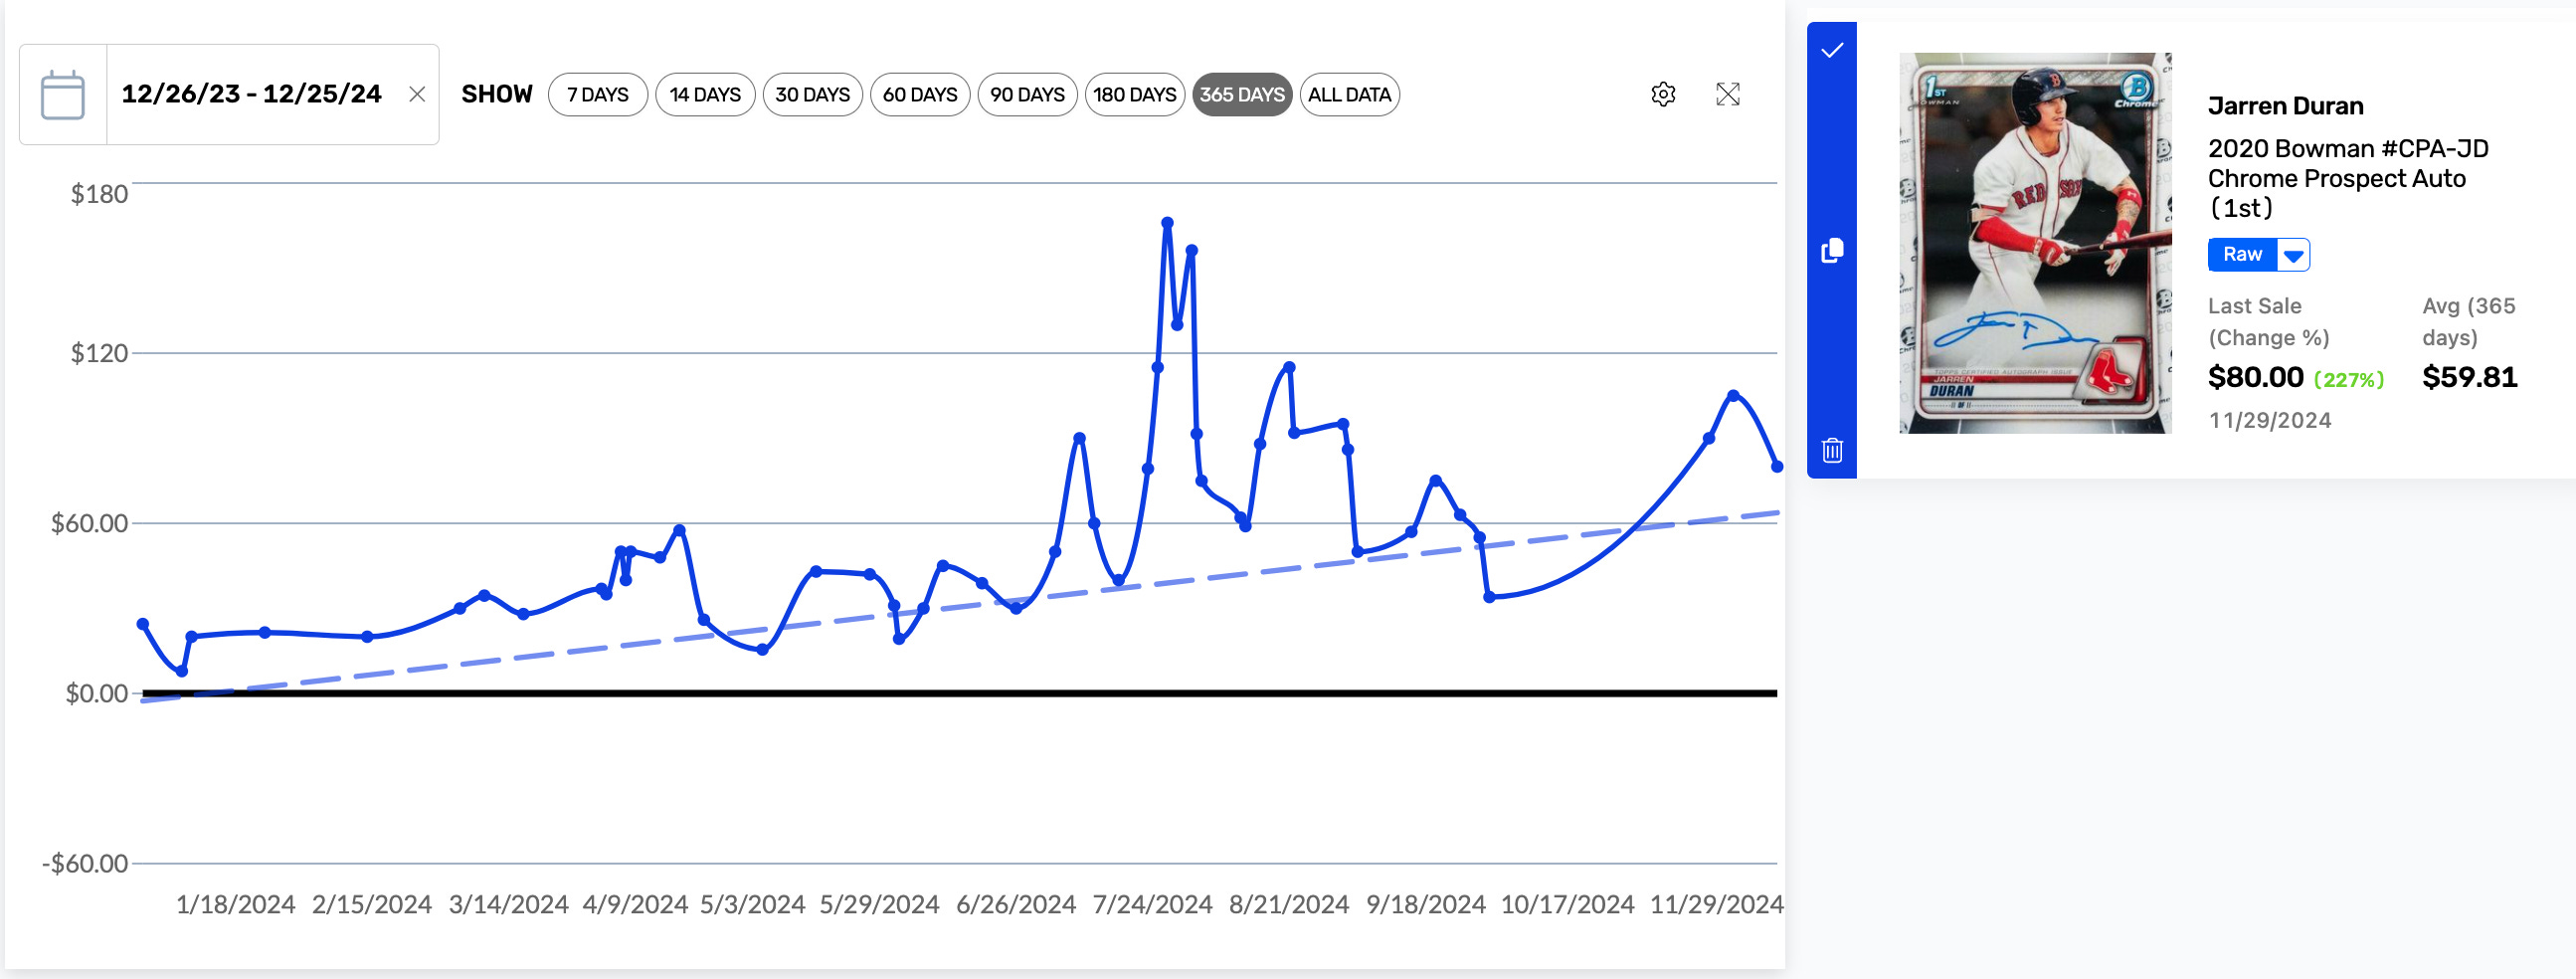Select the 365 DAYS range
This screenshot has height=979, width=2576.
[1242, 95]
